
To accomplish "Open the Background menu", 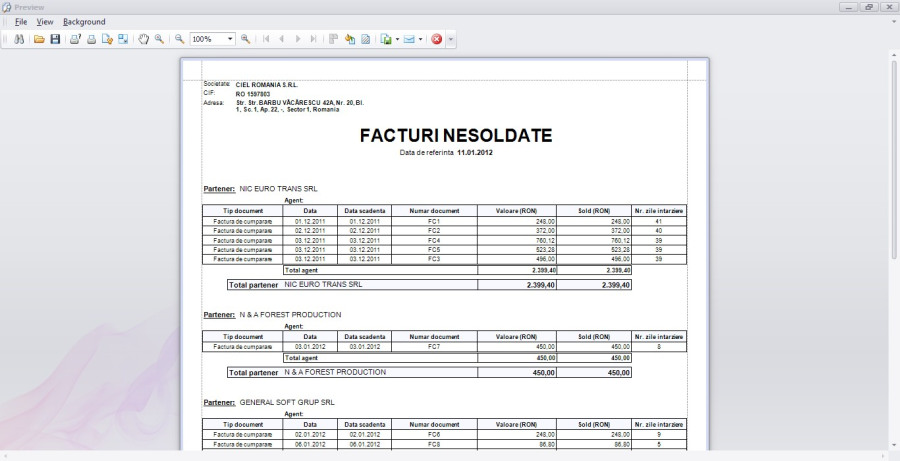I will click(84, 21).
